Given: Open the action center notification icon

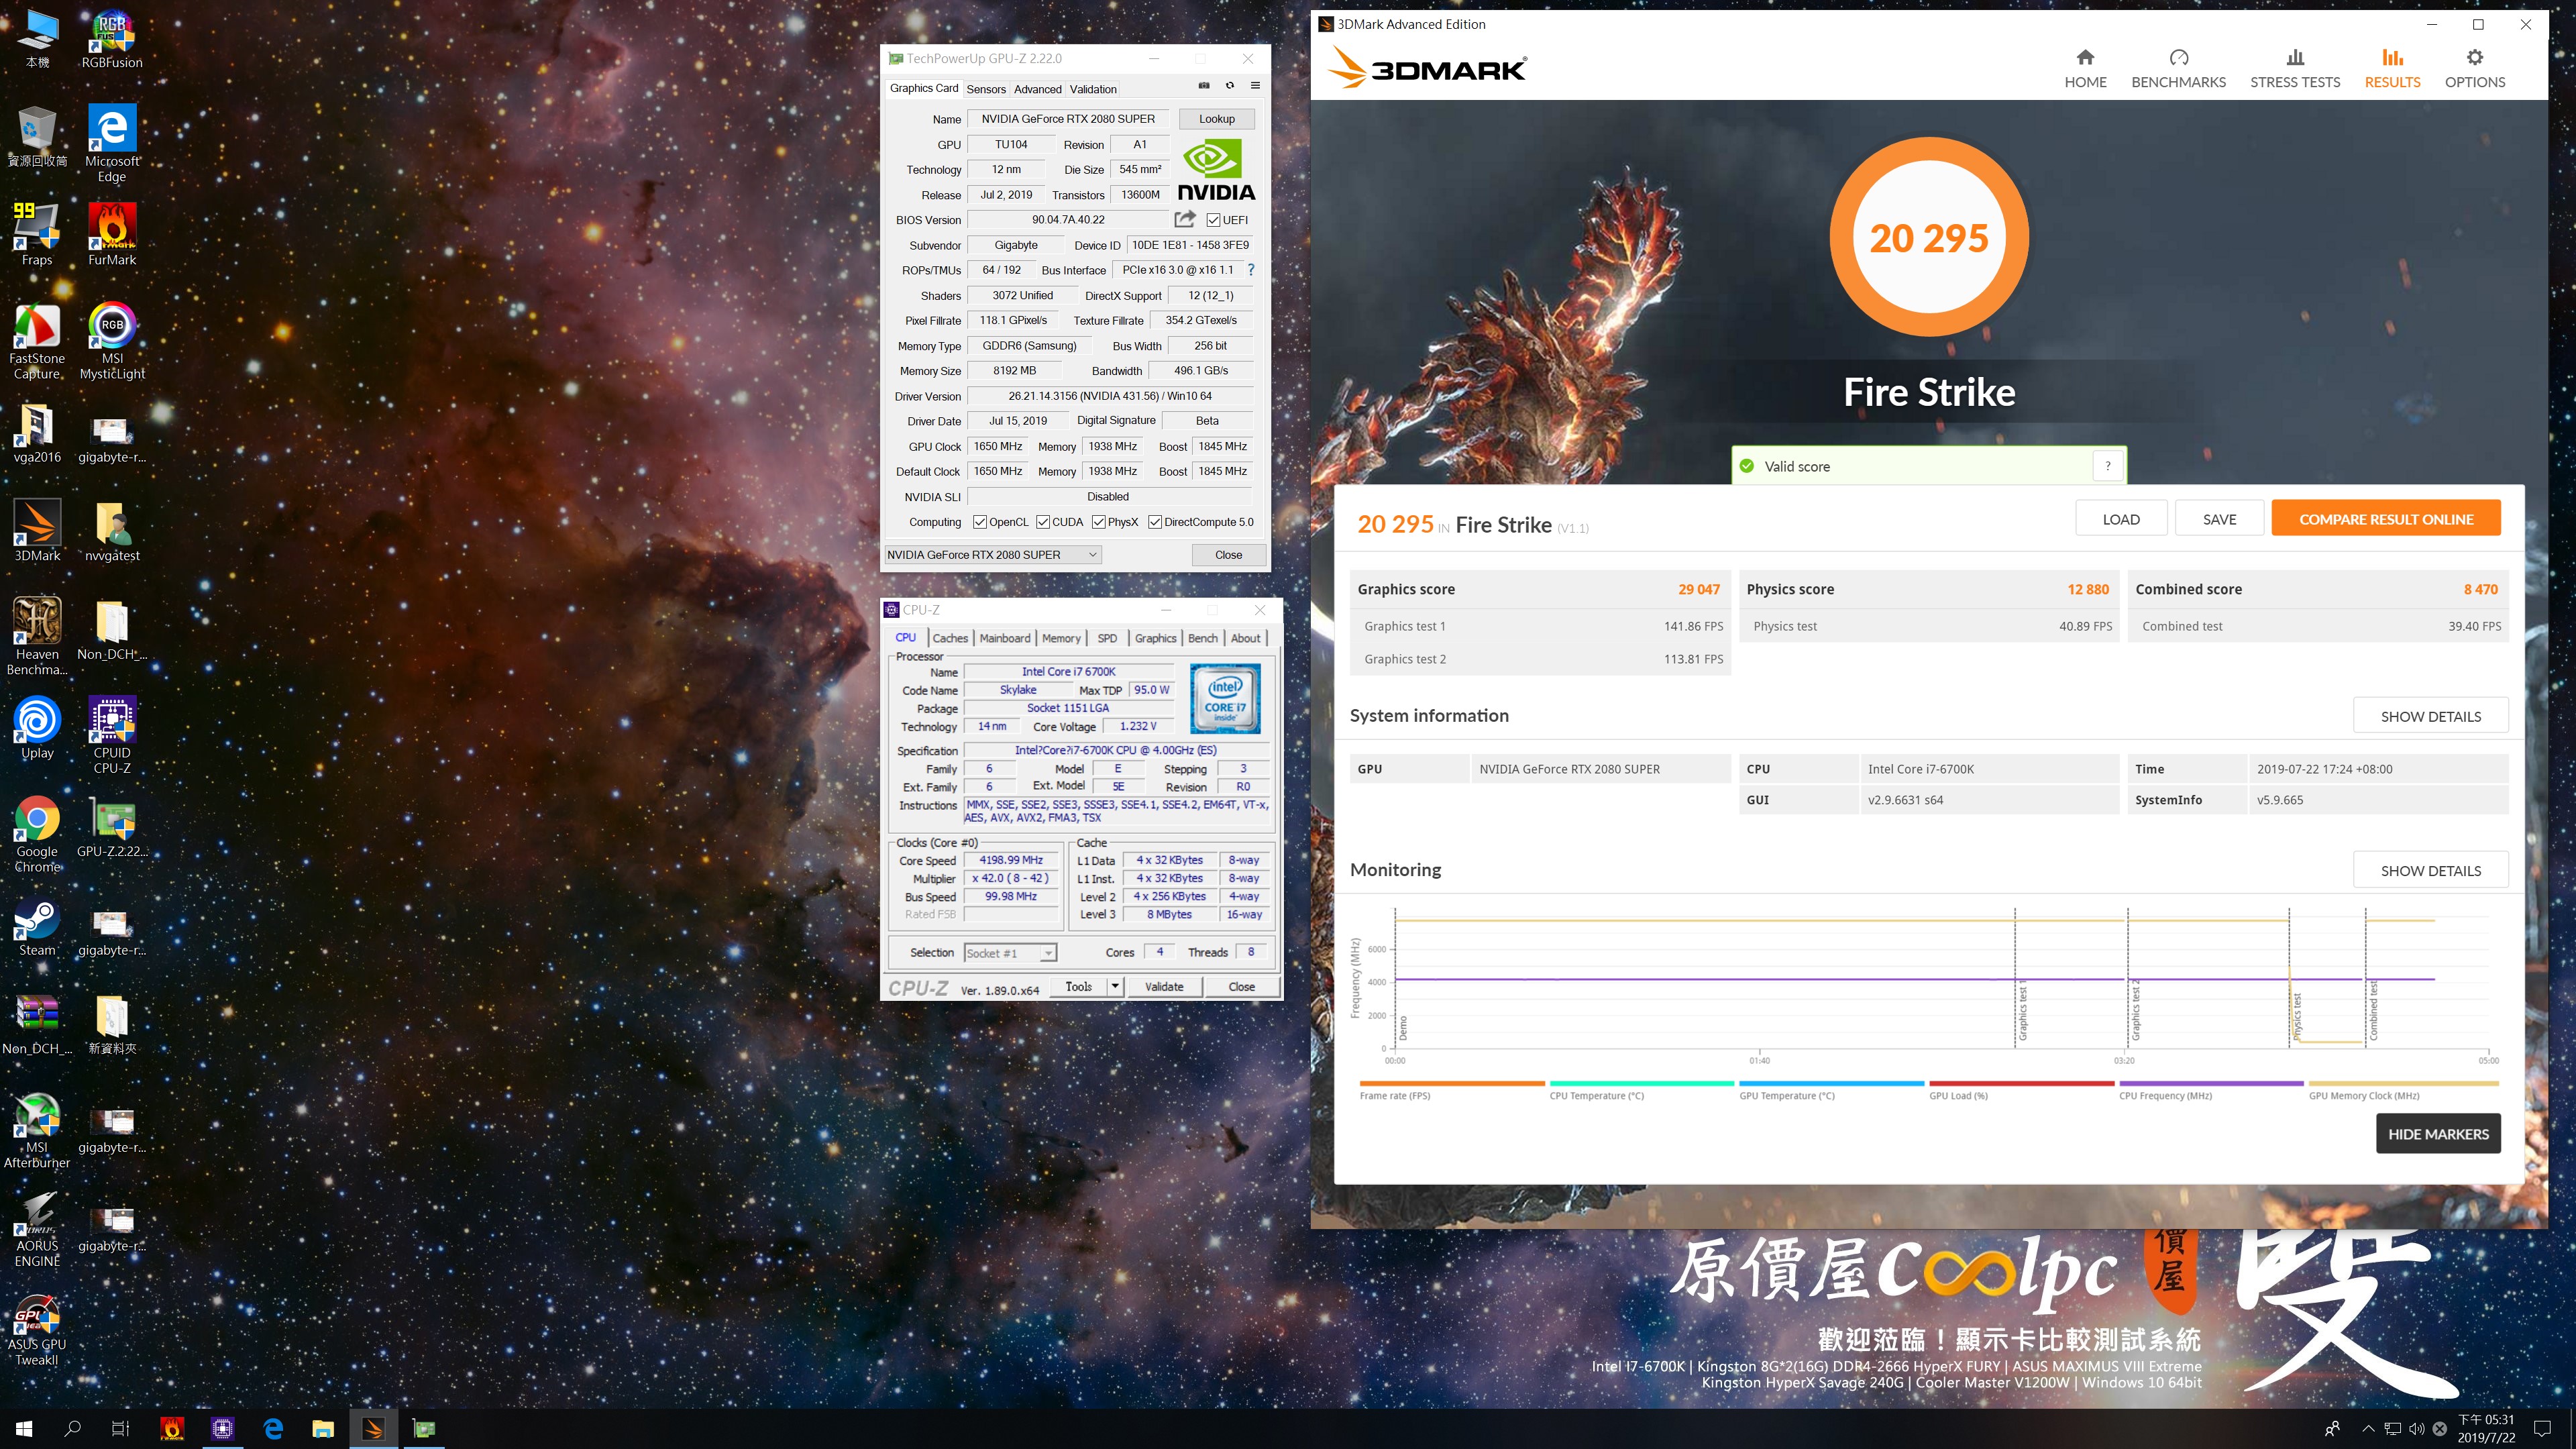Looking at the screenshot, I should pyautogui.click(x=2543, y=1429).
